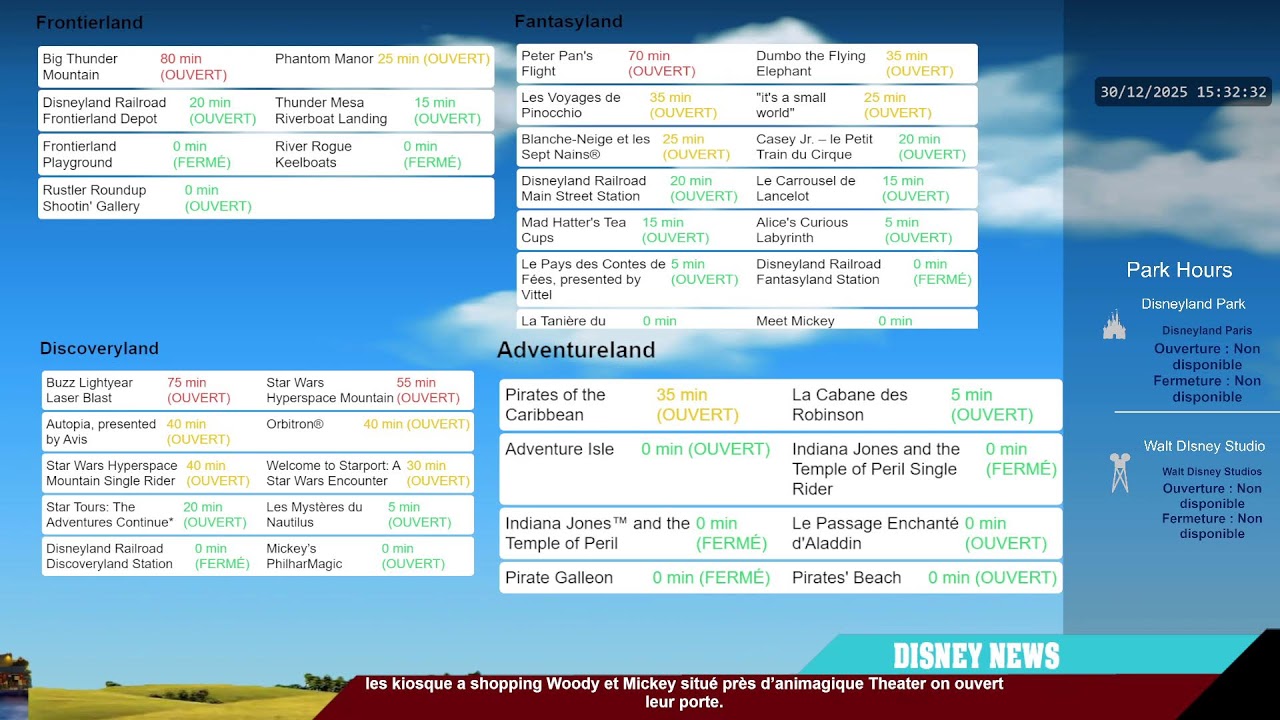The height and width of the screenshot is (720, 1280).
Task: Click the Walt Disney Studio water tower icon
Action: (1119, 473)
